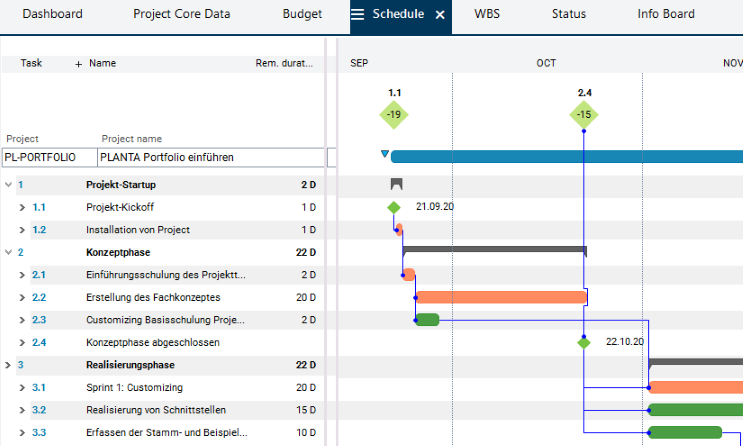The height and width of the screenshot is (446, 743).
Task: Collapse the Konzeptphase task group
Action: [x=9, y=252]
